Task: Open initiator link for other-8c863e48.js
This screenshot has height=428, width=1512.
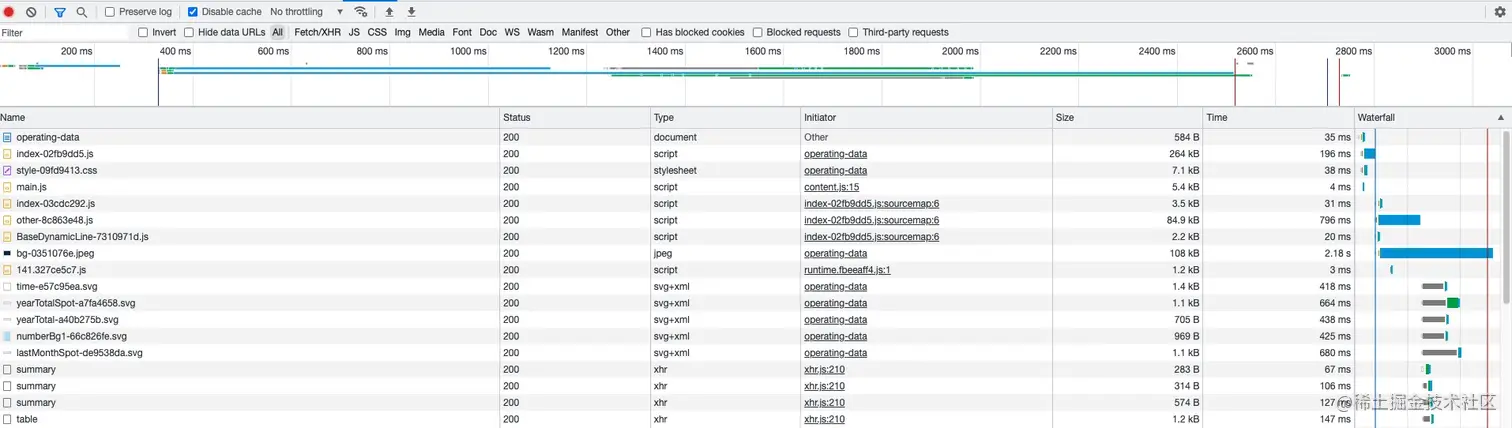Action: coord(871,220)
